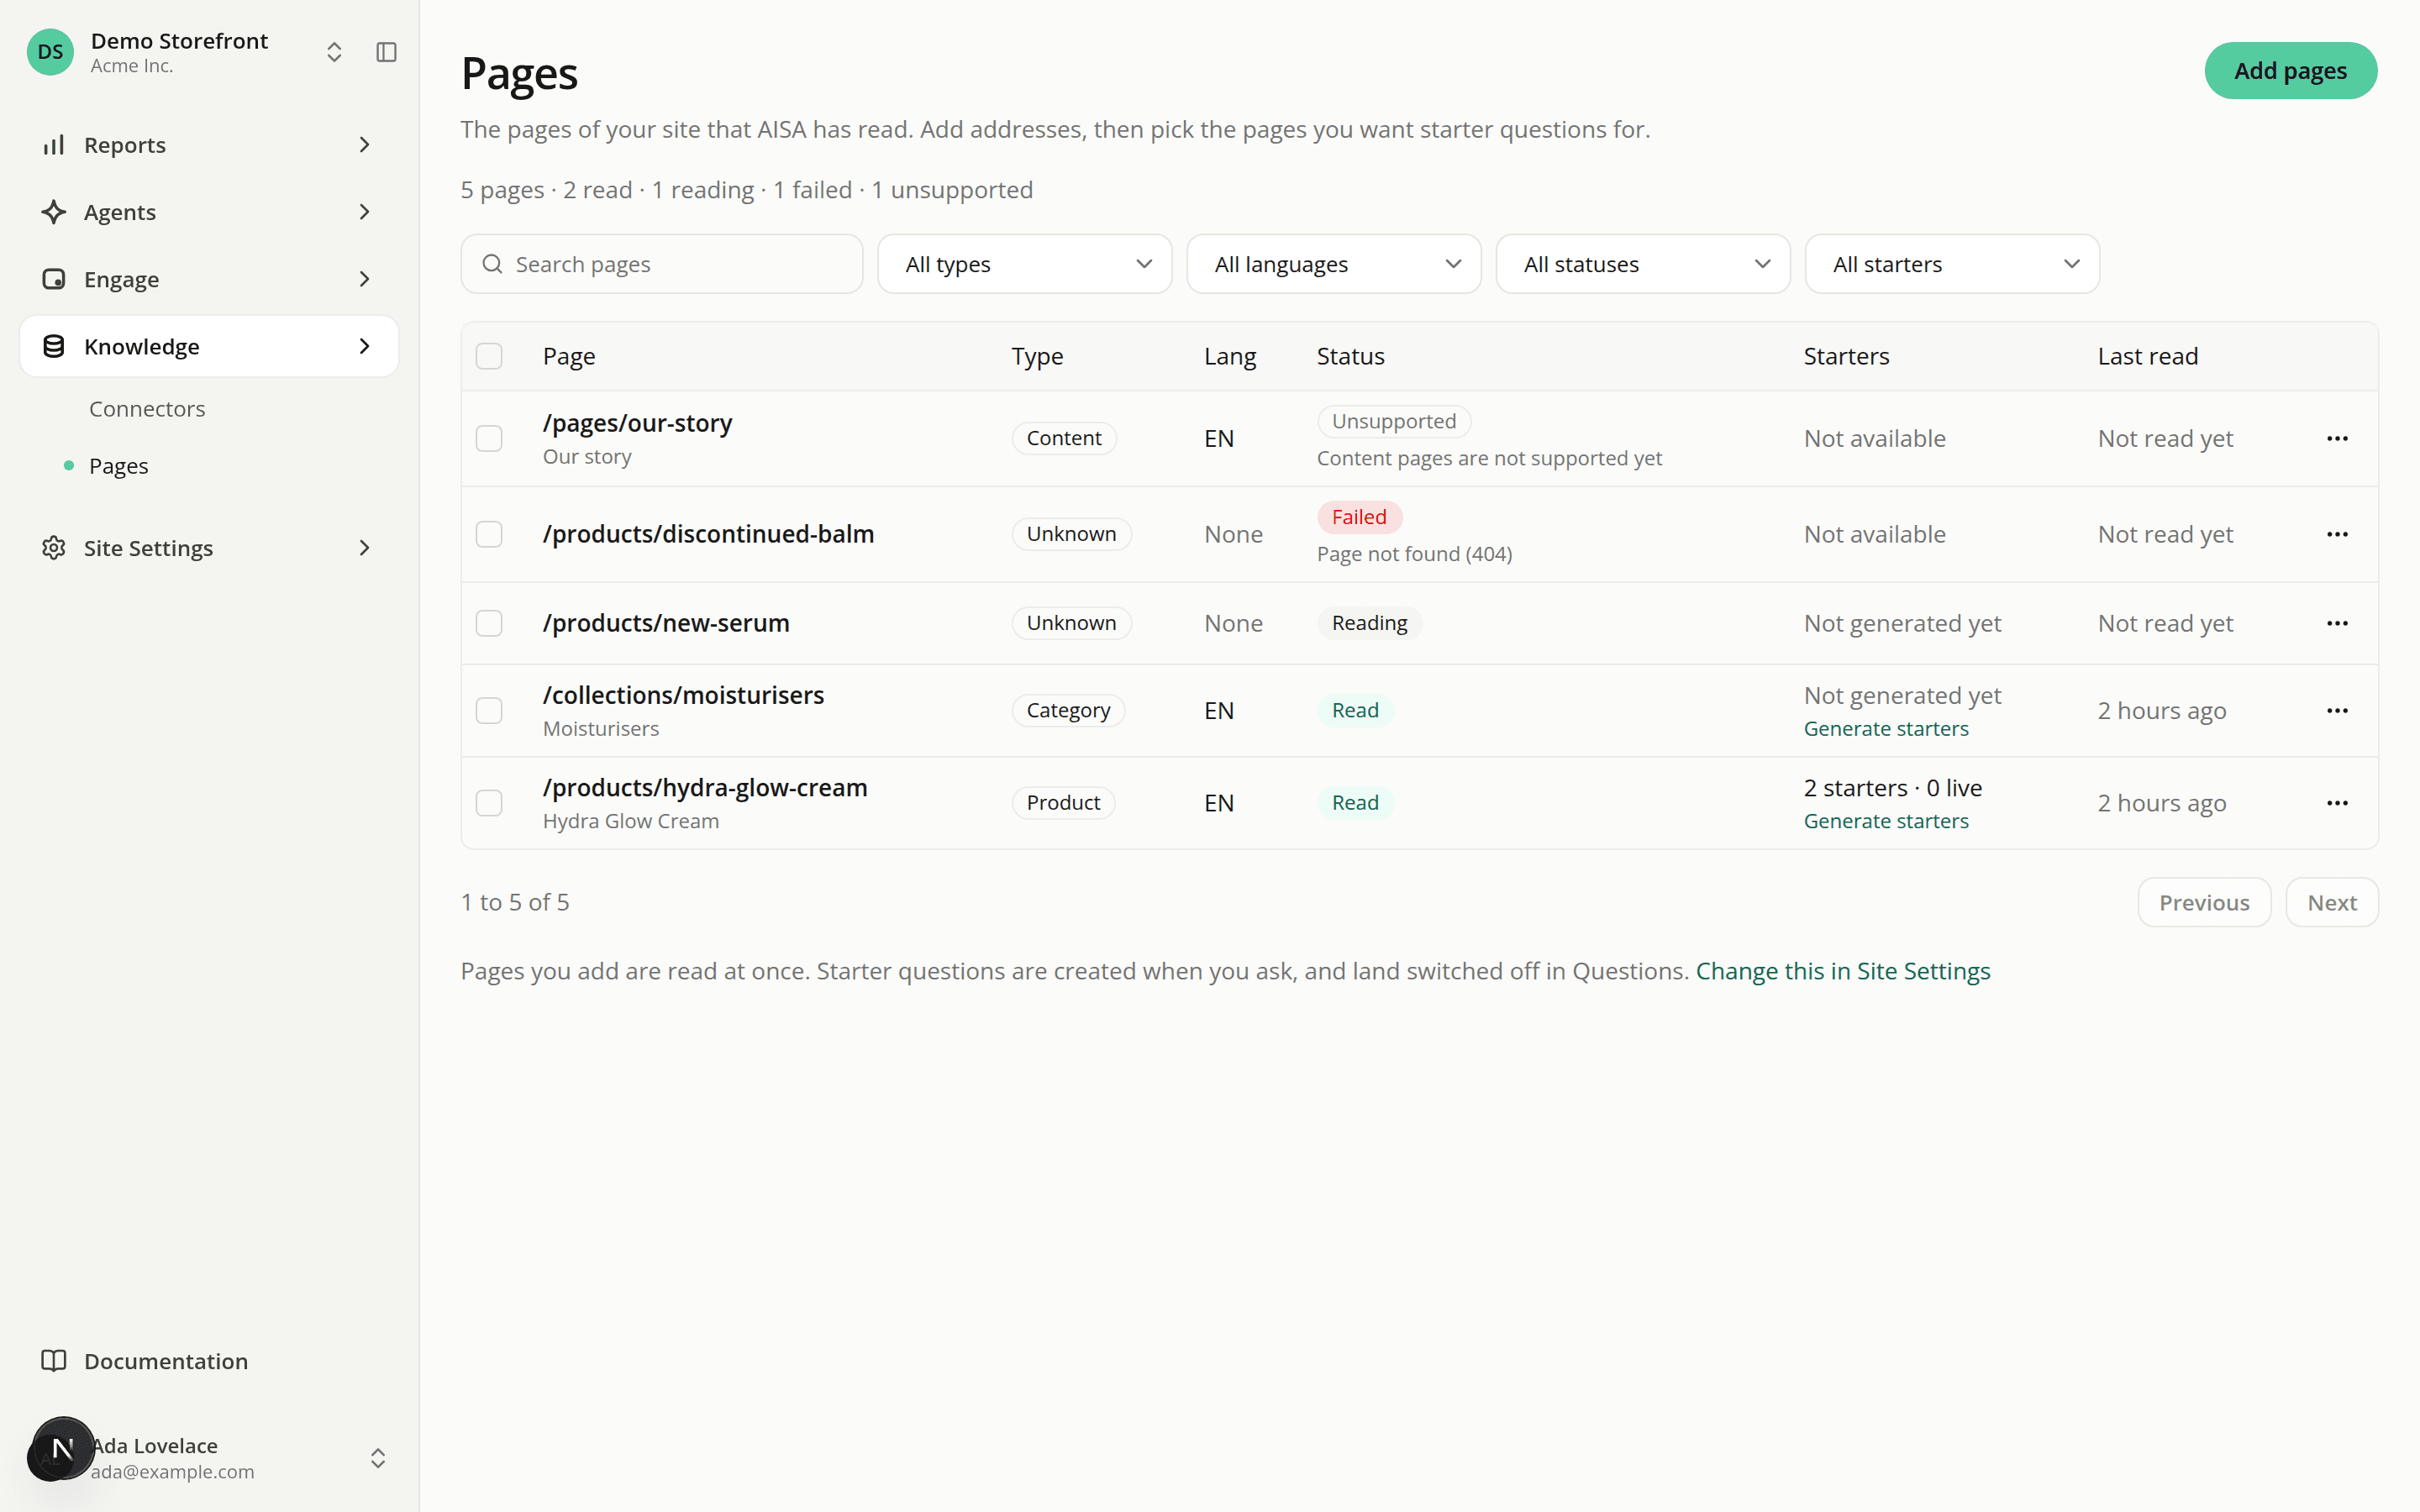
Task: Click the Next.js dev tools badge
Action: coord(62,1448)
